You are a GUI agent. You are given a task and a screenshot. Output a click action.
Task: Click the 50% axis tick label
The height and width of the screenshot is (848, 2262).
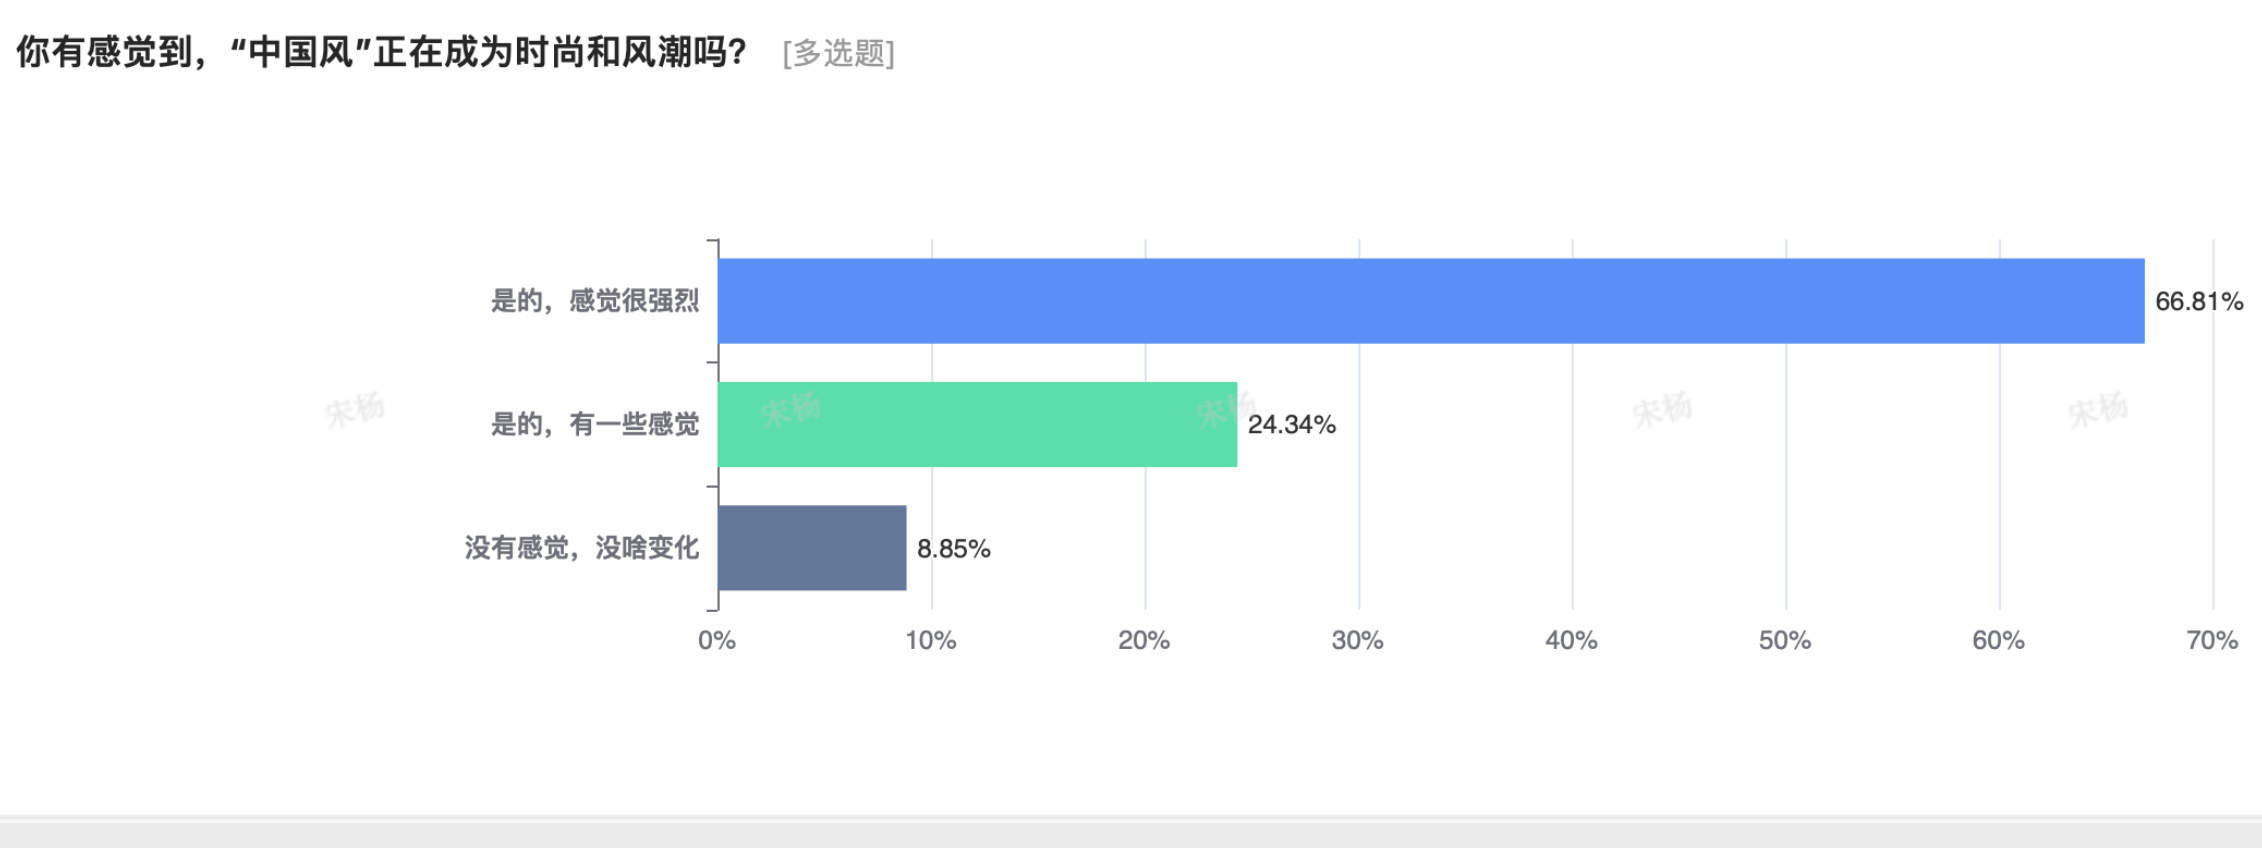coord(1785,640)
